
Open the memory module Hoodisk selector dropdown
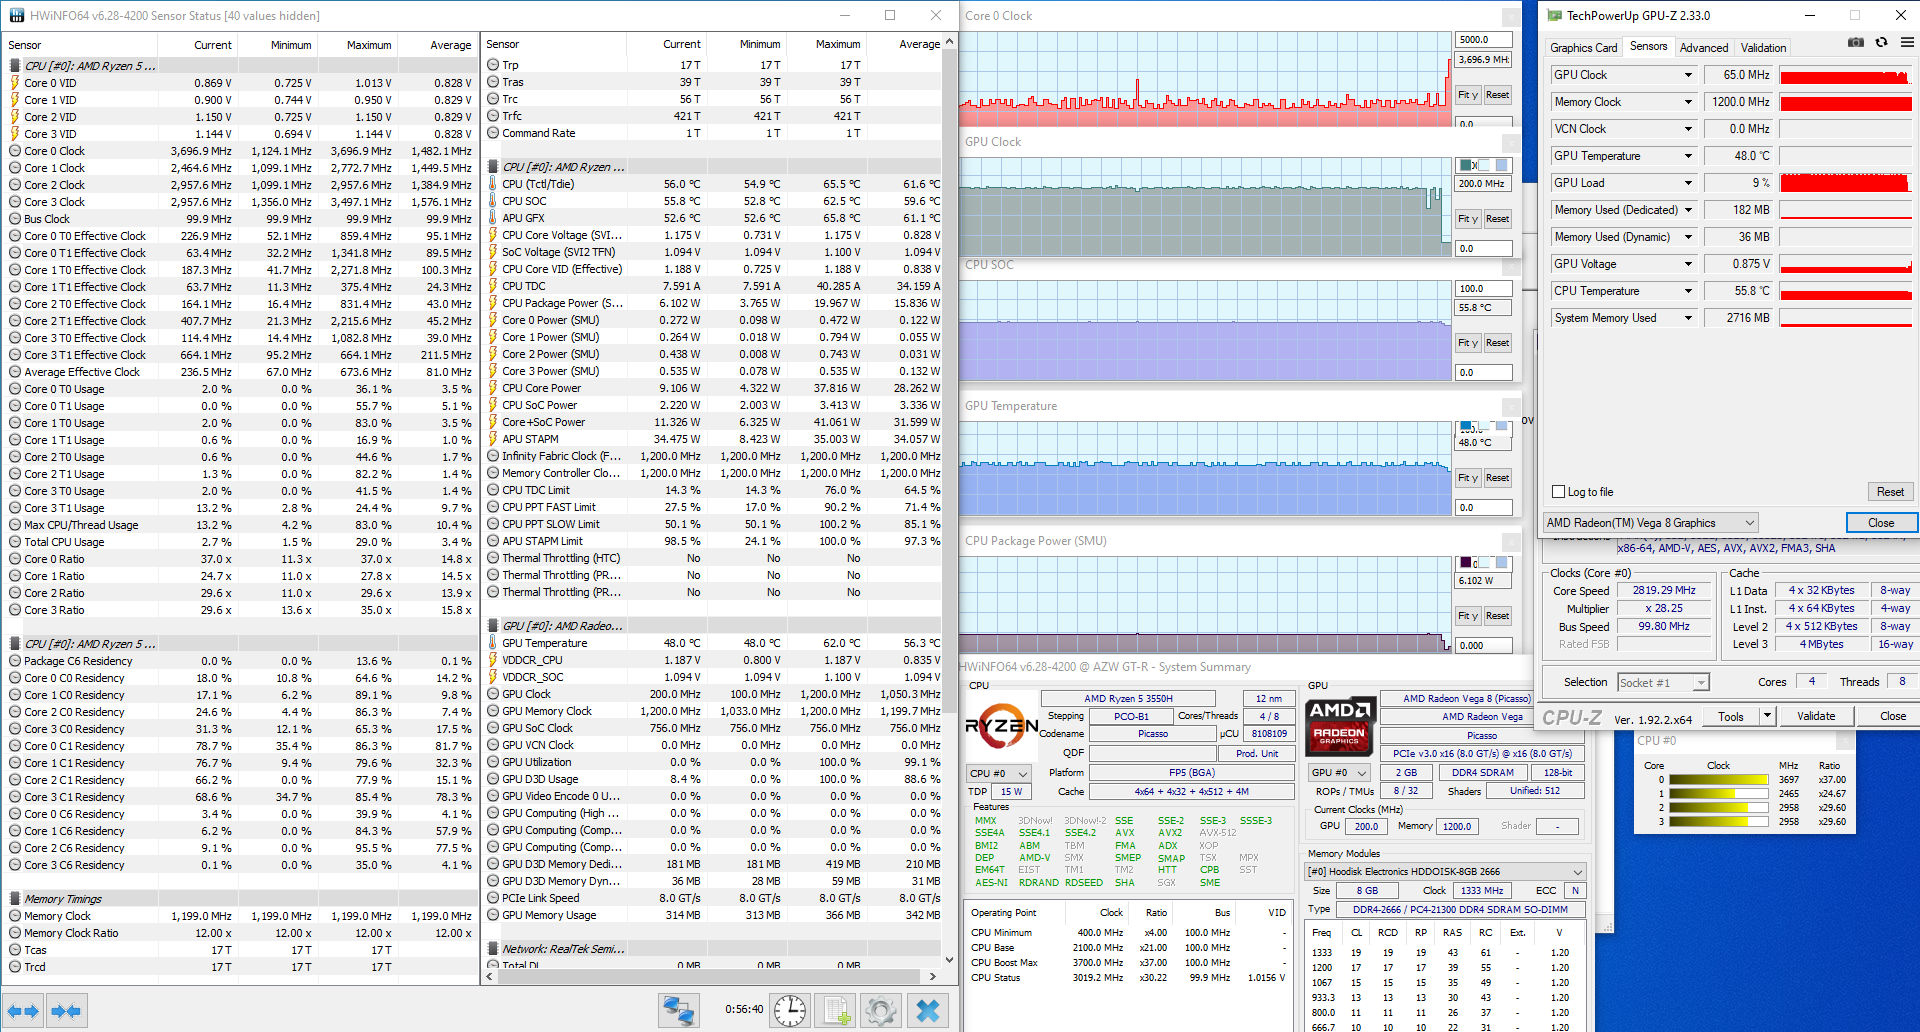coord(1445,872)
